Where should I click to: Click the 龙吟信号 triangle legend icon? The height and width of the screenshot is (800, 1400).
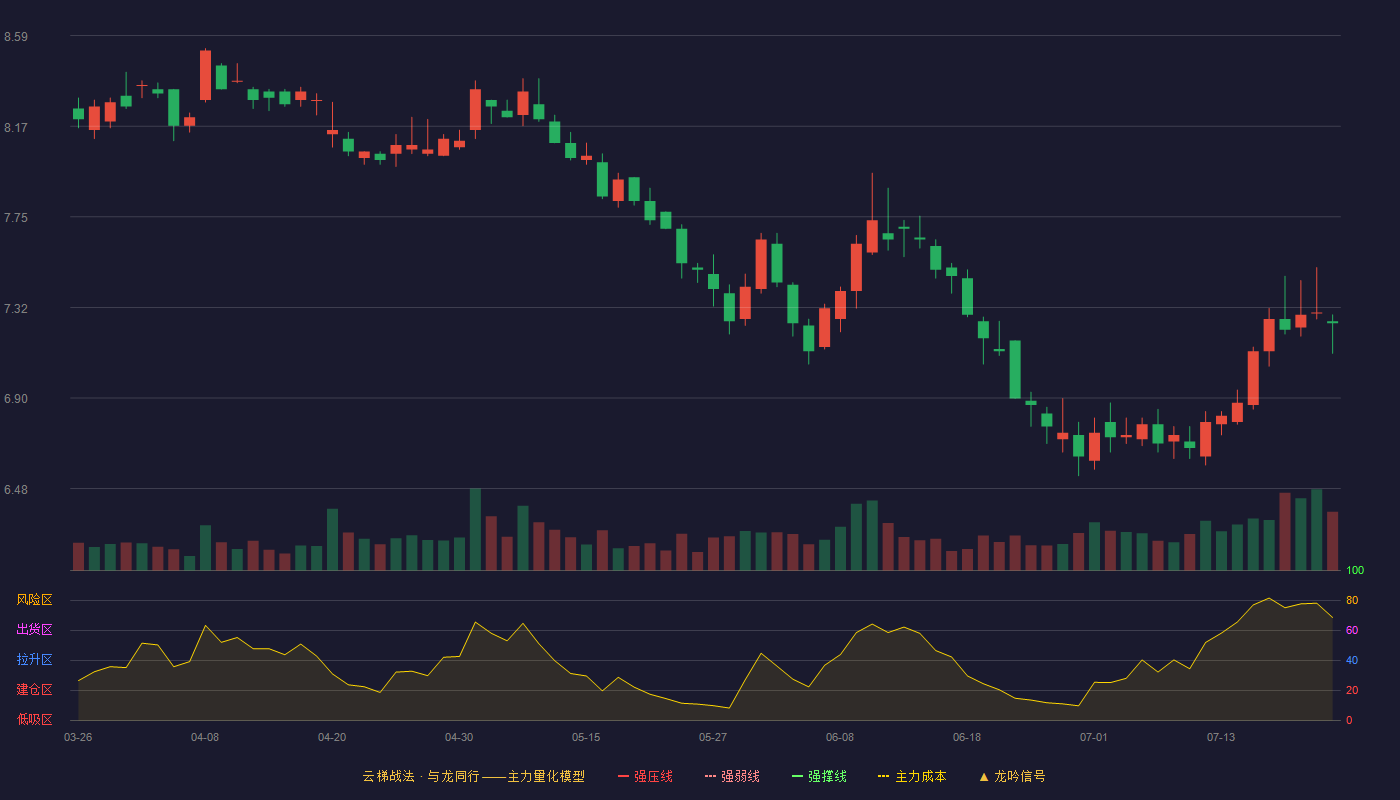click(983, 776)
